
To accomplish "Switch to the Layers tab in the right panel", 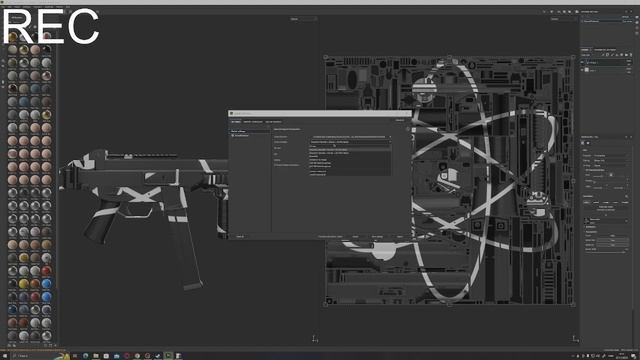I will pos(585,50).
